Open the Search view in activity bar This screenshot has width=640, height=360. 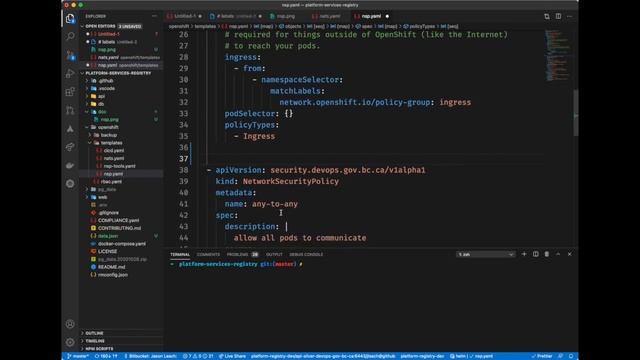click(70, 36)
